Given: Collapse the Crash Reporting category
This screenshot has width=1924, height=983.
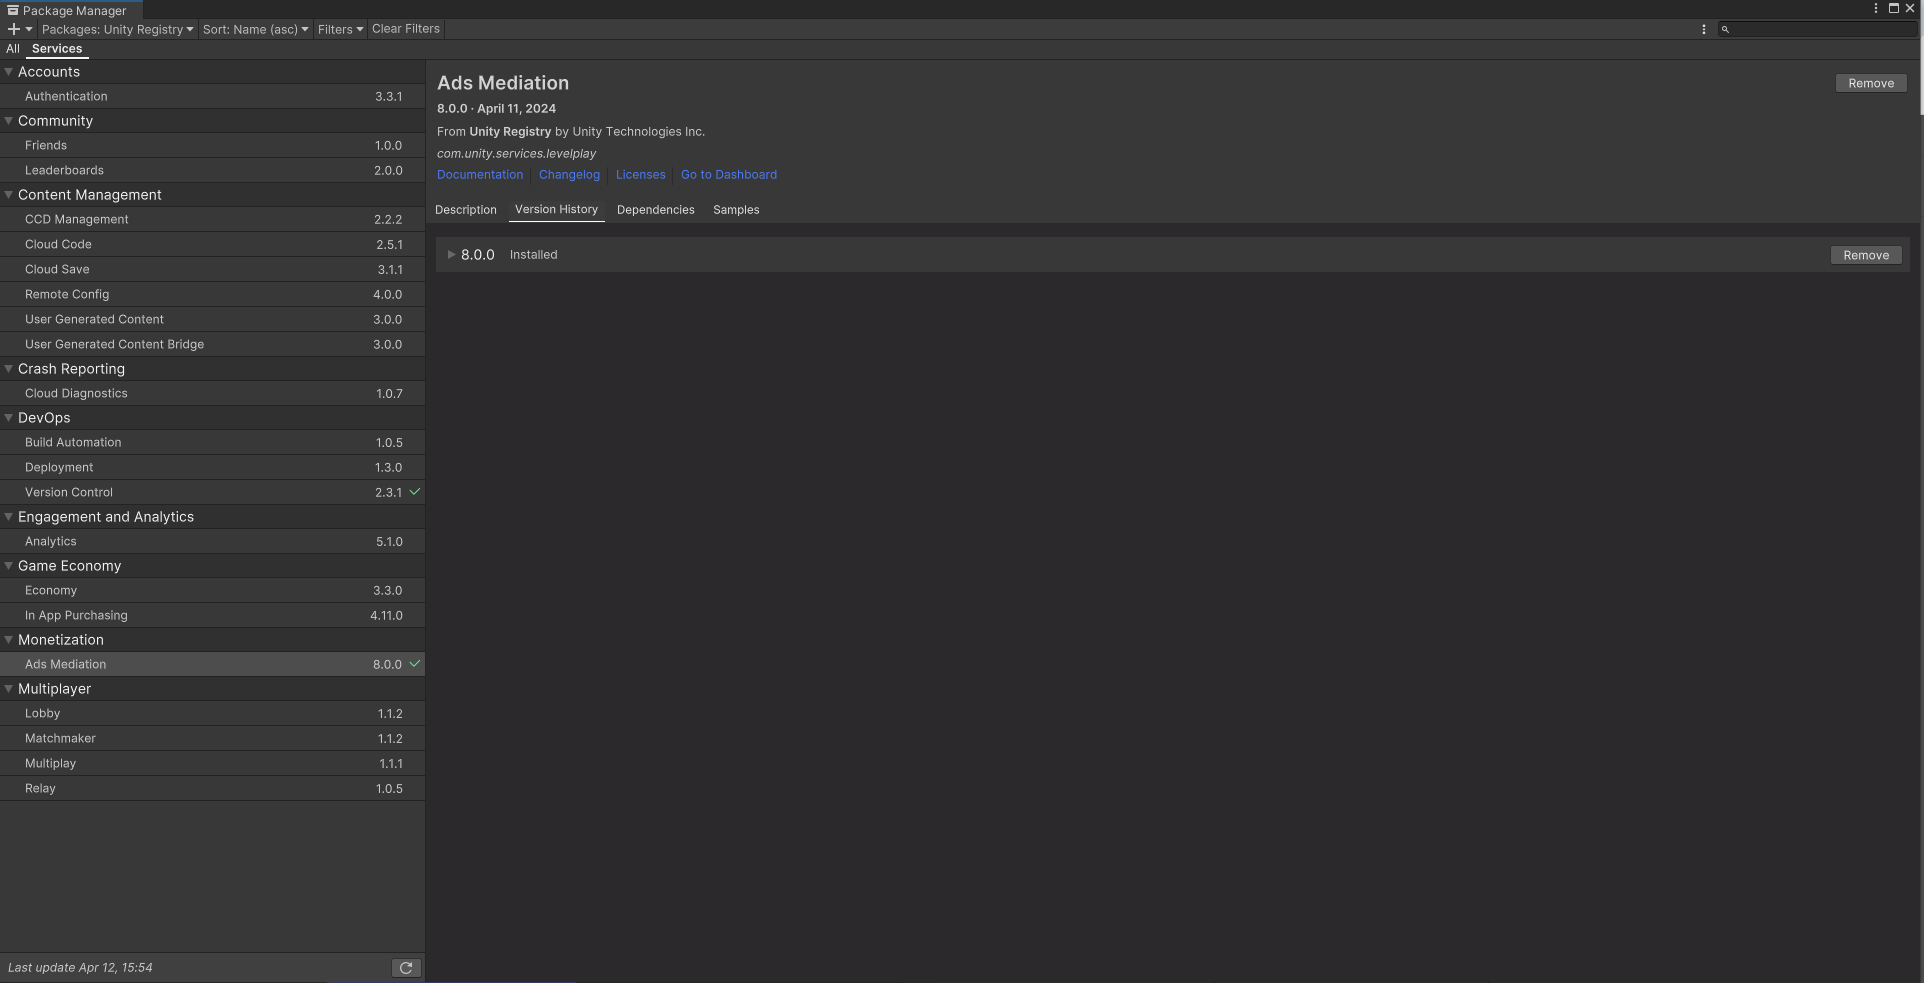Looking at the screenshot, I should pyautogui.click(x=9, y=369).
